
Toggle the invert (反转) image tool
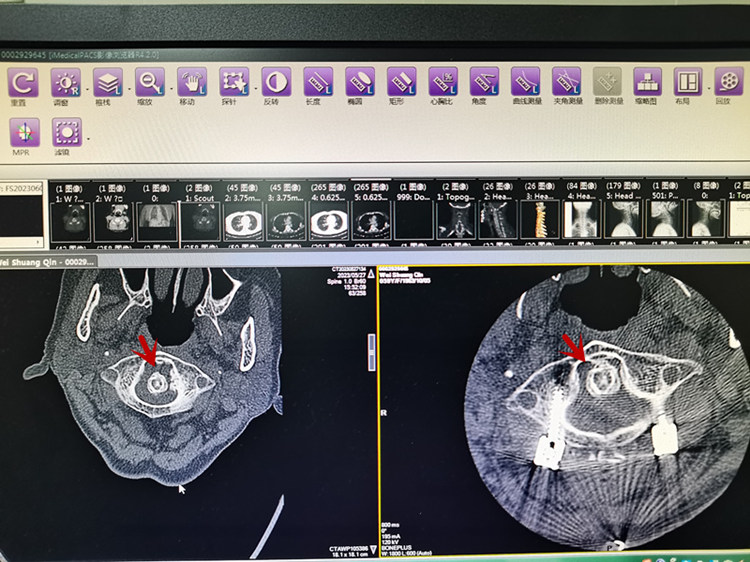click(275, 82)
